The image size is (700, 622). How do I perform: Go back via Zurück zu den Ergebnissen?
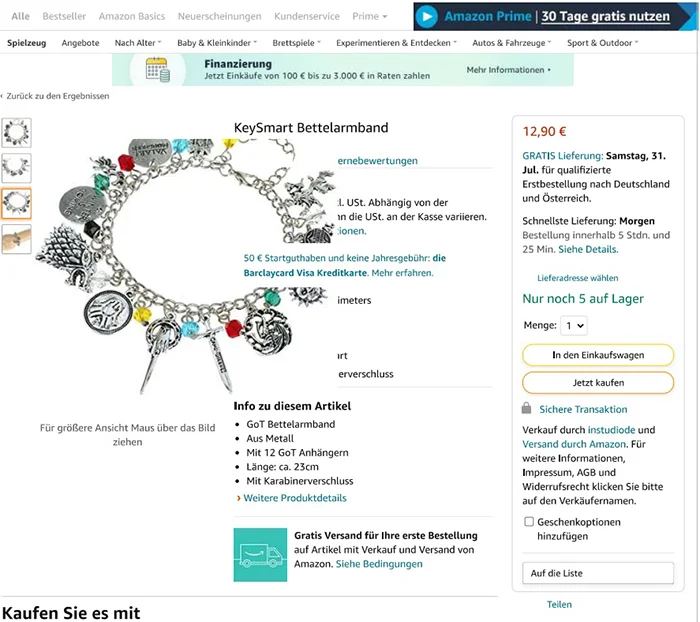click(x=55, y=96)
